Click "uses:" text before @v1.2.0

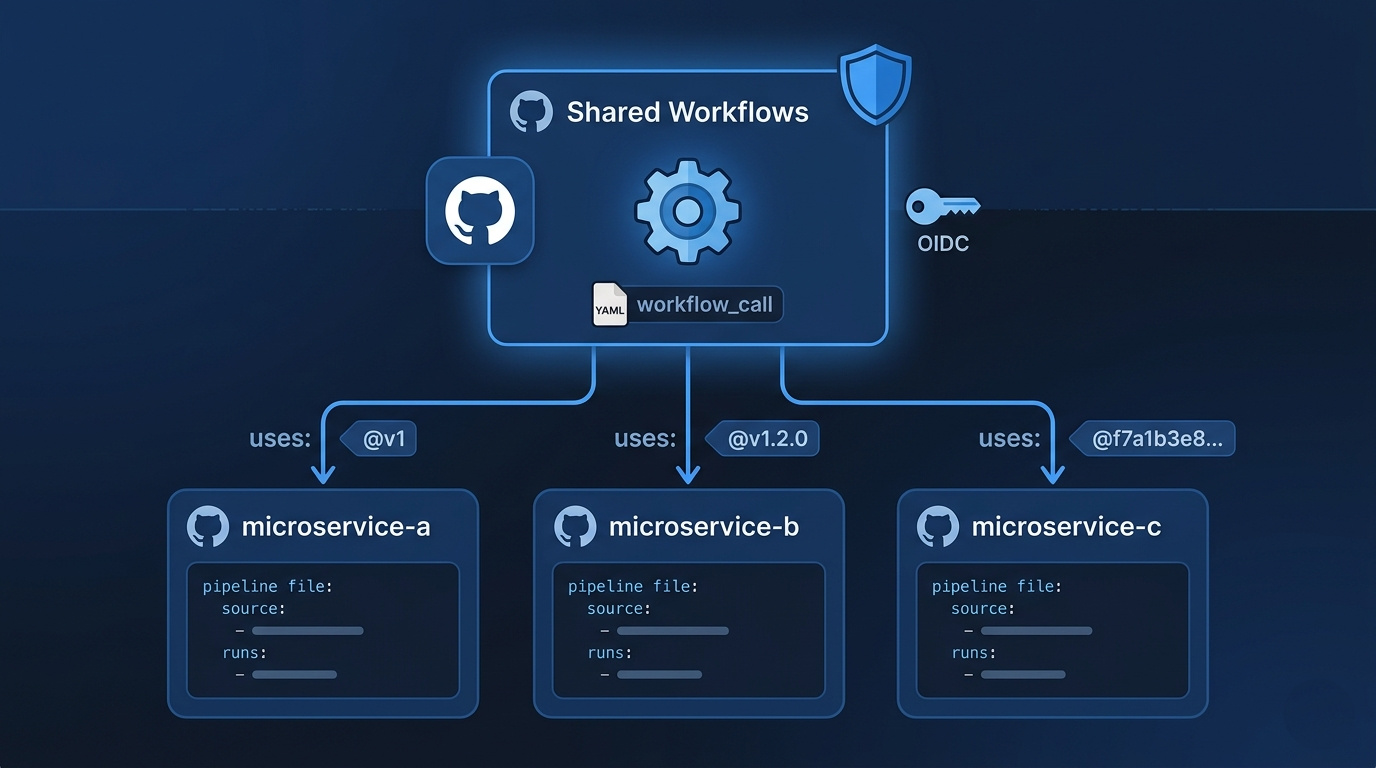645,439
